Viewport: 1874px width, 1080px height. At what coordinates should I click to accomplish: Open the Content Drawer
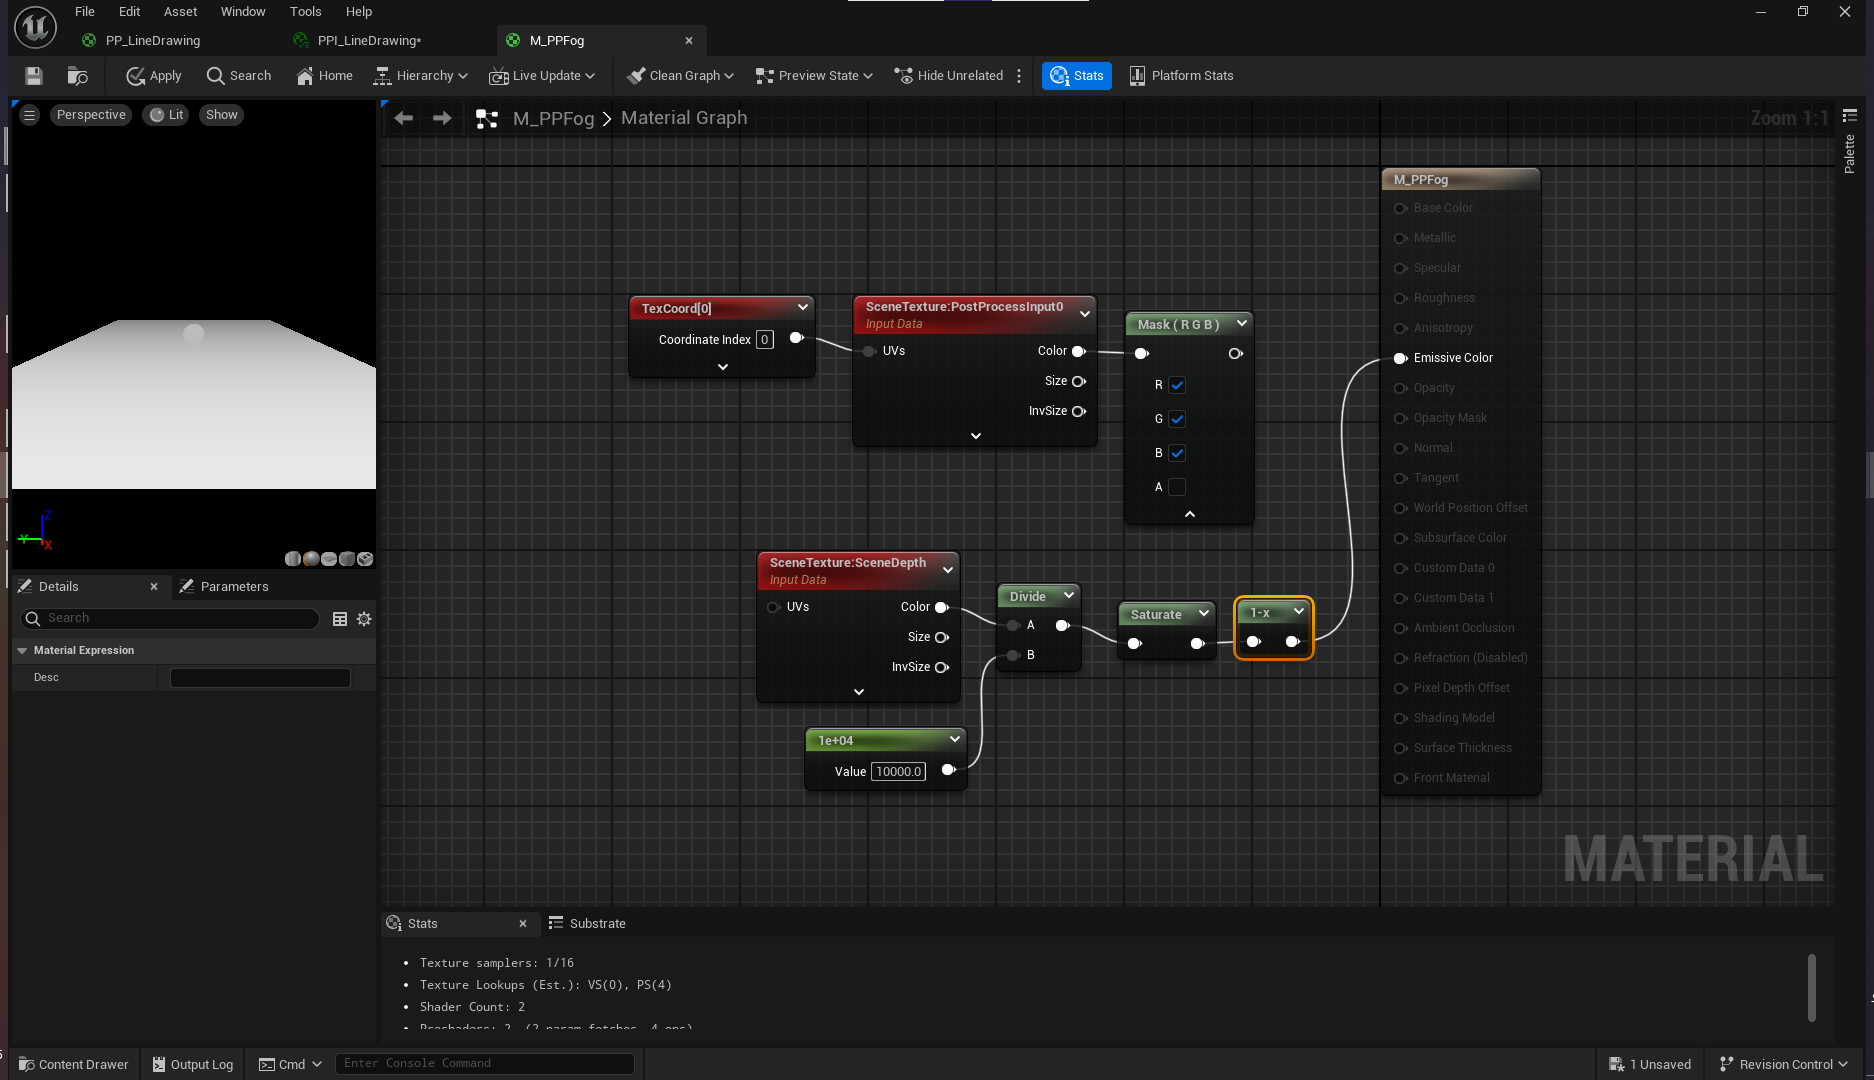(x=74, y=1064)
